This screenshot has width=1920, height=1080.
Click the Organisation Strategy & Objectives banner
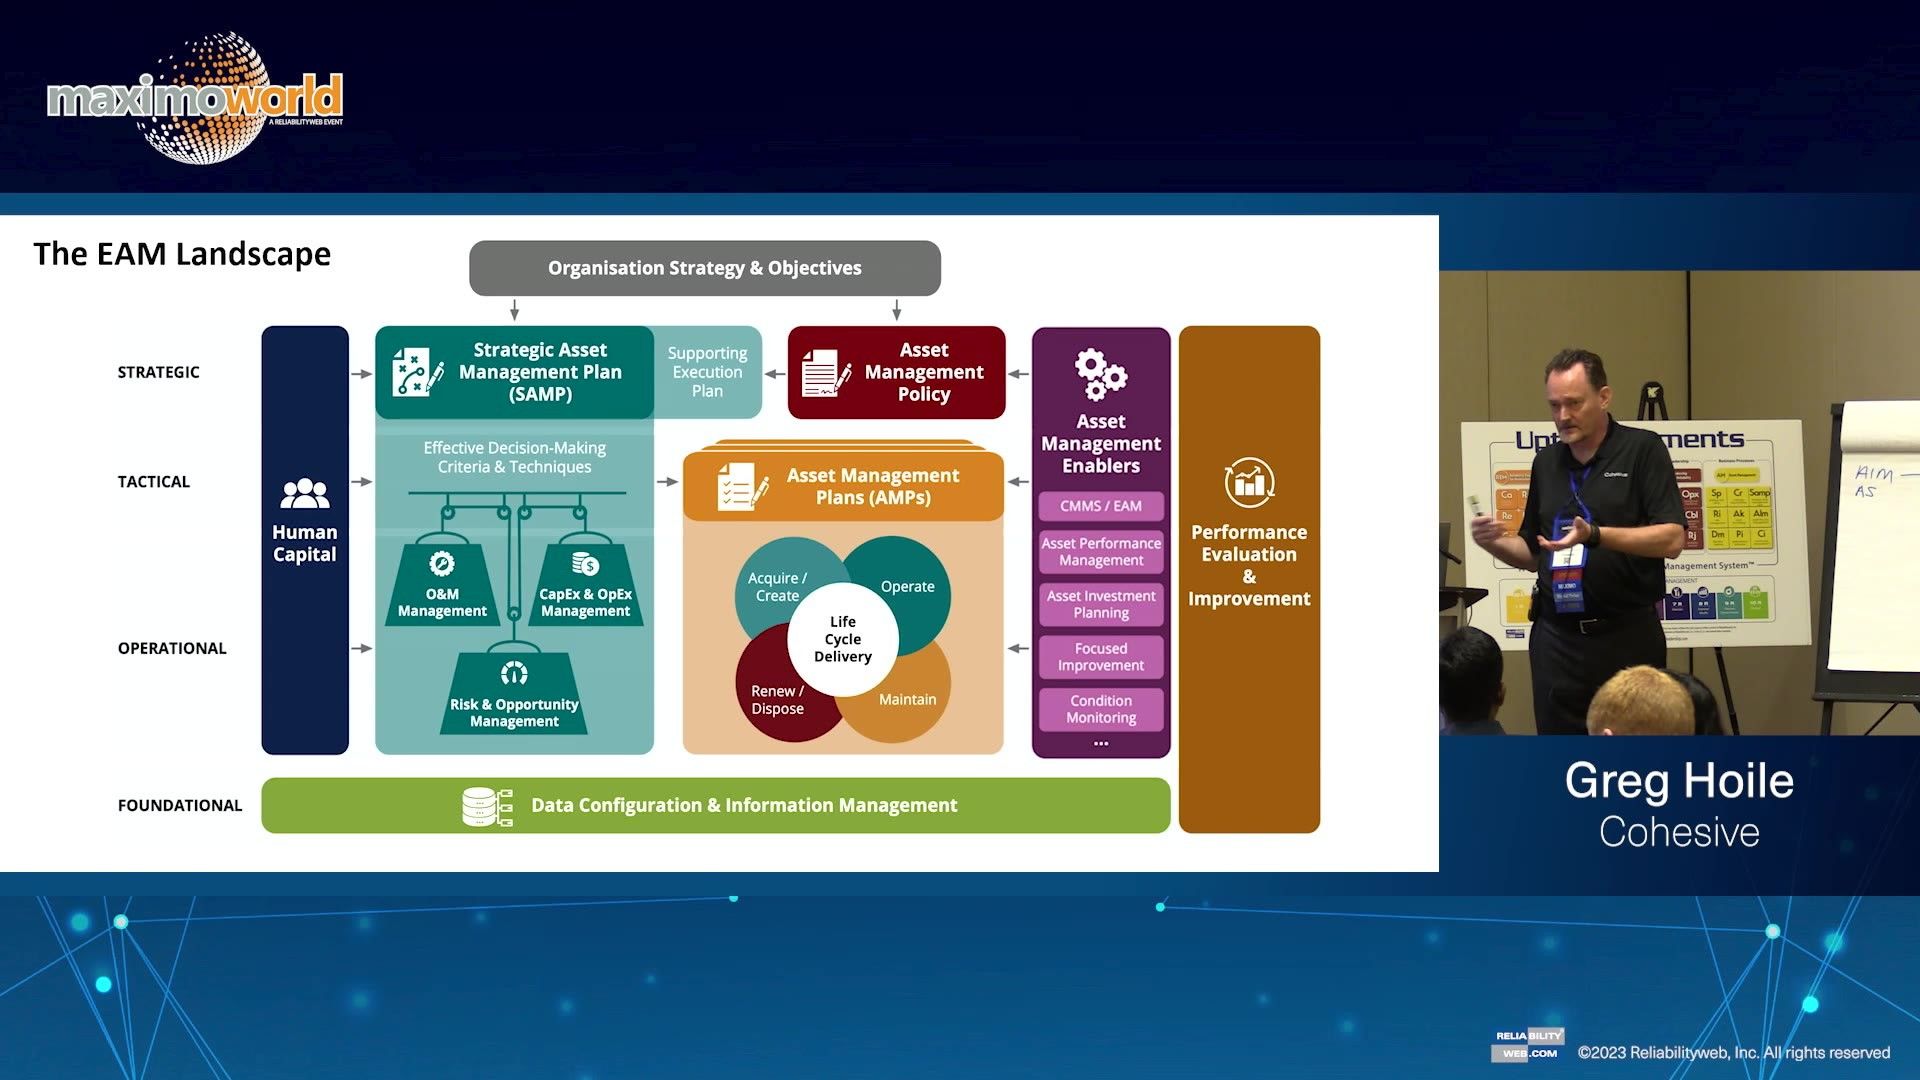(704, 268)
